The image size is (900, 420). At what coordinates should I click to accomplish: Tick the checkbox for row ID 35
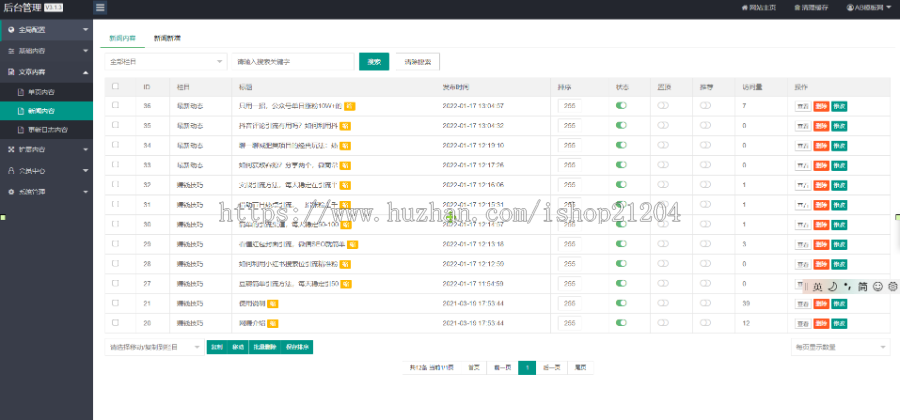click(115, 125)
